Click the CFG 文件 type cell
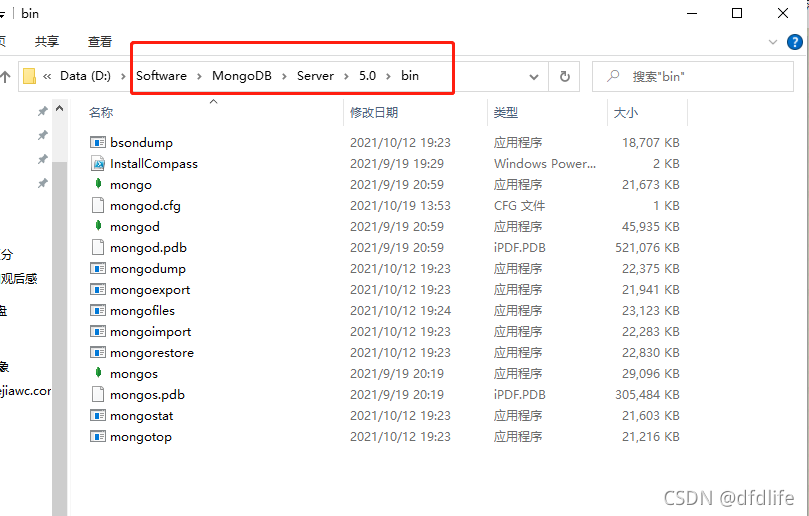This screenshot has height=516, width=809. 519,206
